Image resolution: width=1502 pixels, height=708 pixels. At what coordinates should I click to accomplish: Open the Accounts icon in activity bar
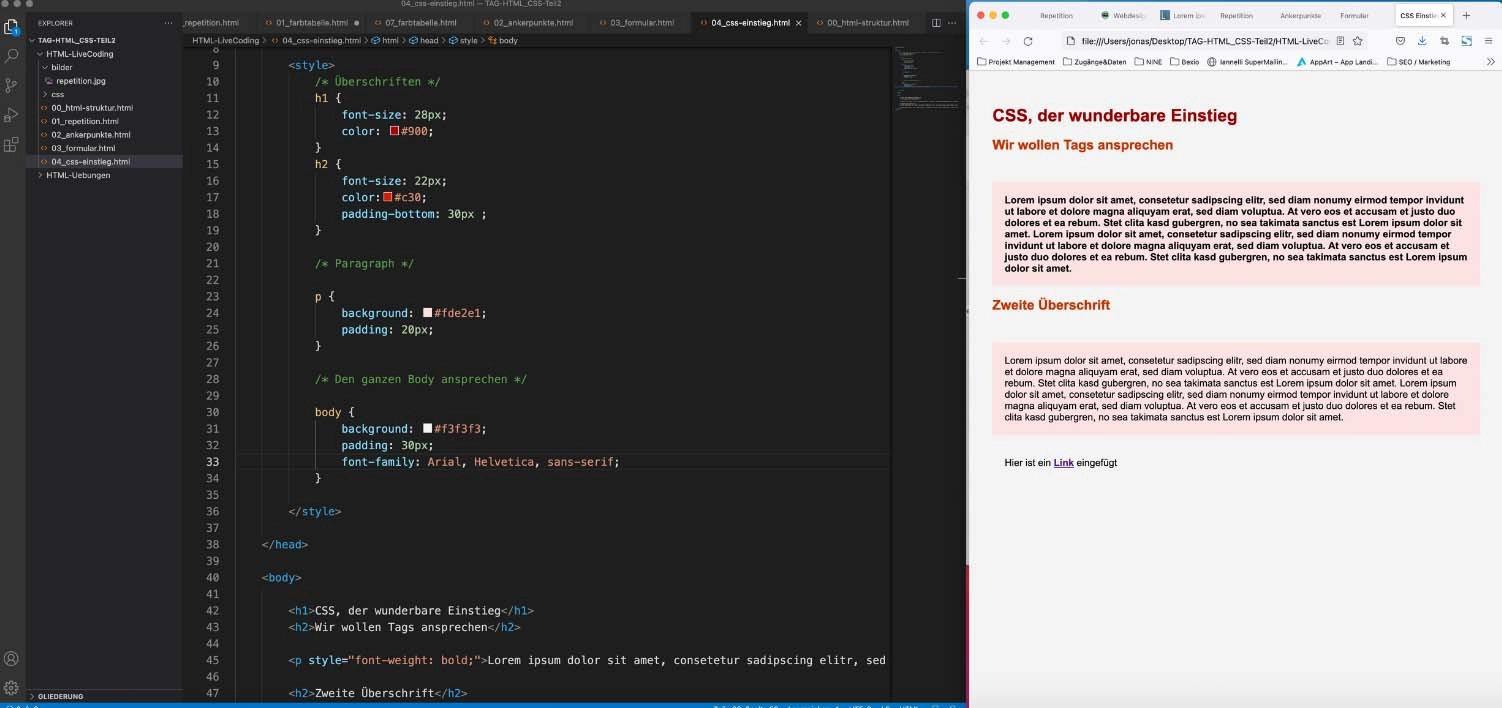[x=12, y=658]
